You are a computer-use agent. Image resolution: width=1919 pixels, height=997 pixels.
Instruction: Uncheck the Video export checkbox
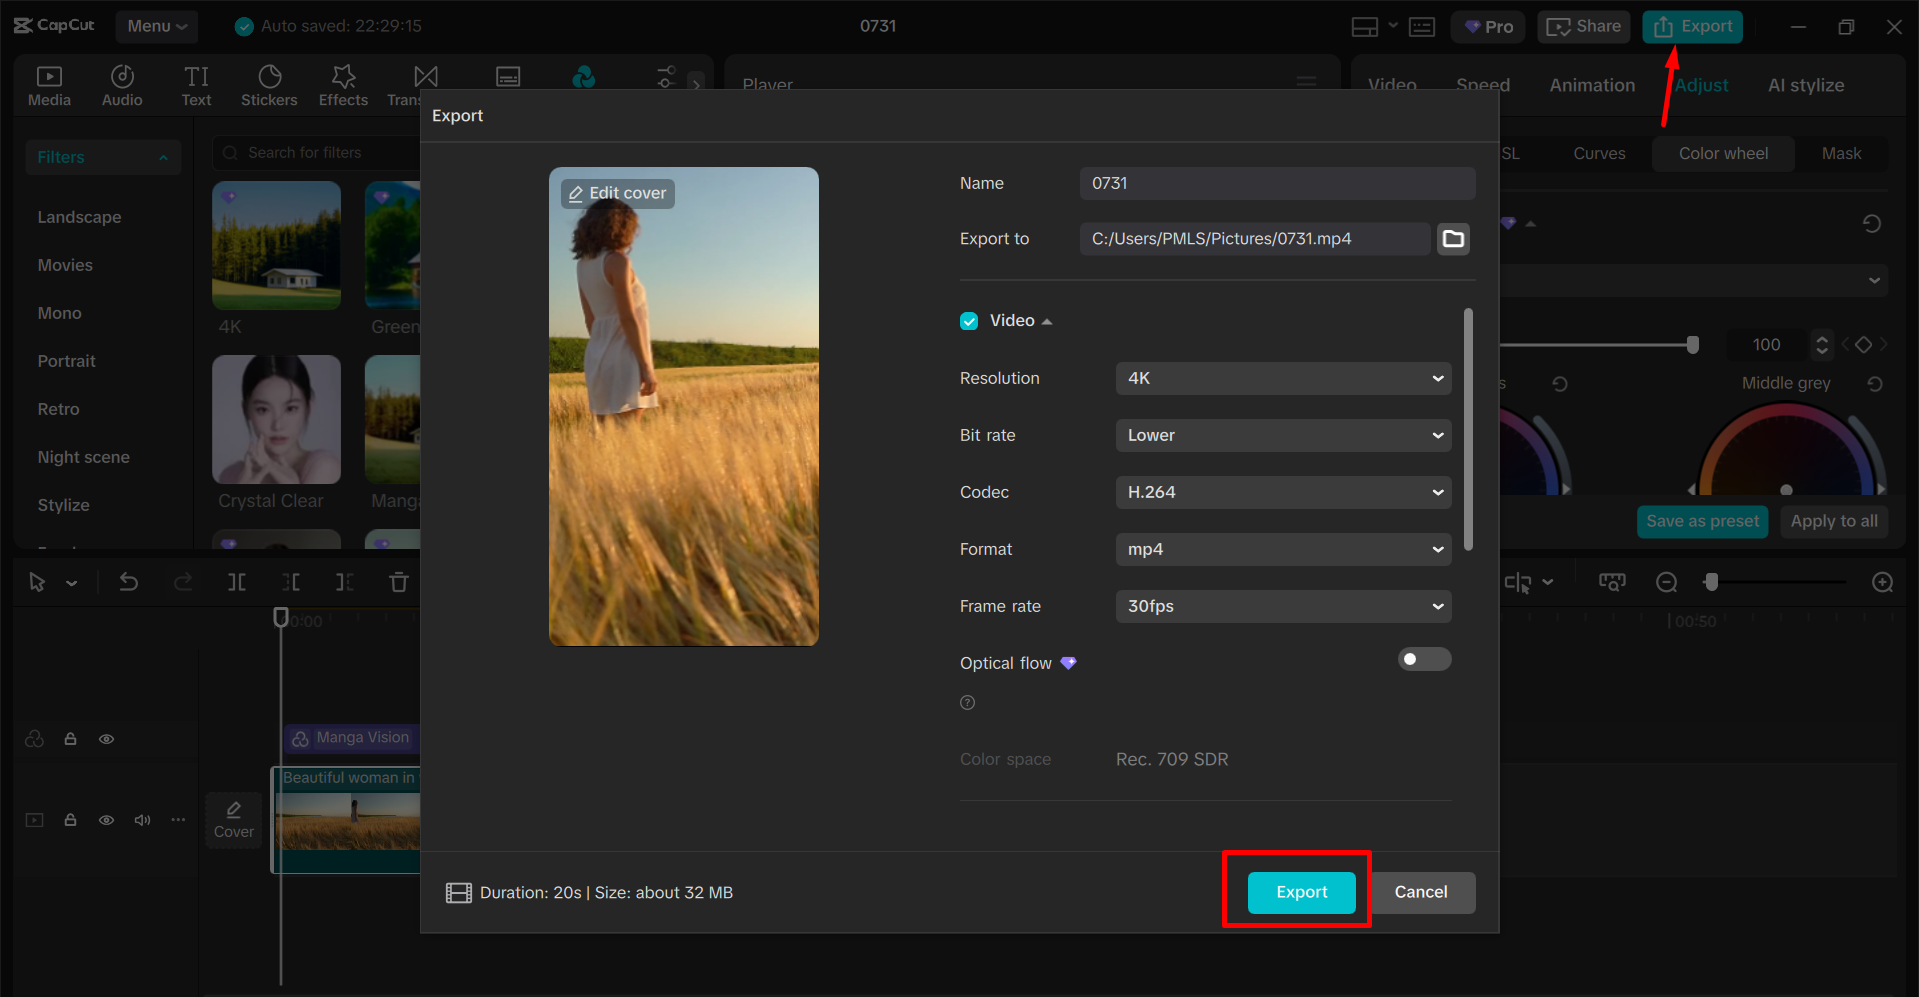click(968, 320)
